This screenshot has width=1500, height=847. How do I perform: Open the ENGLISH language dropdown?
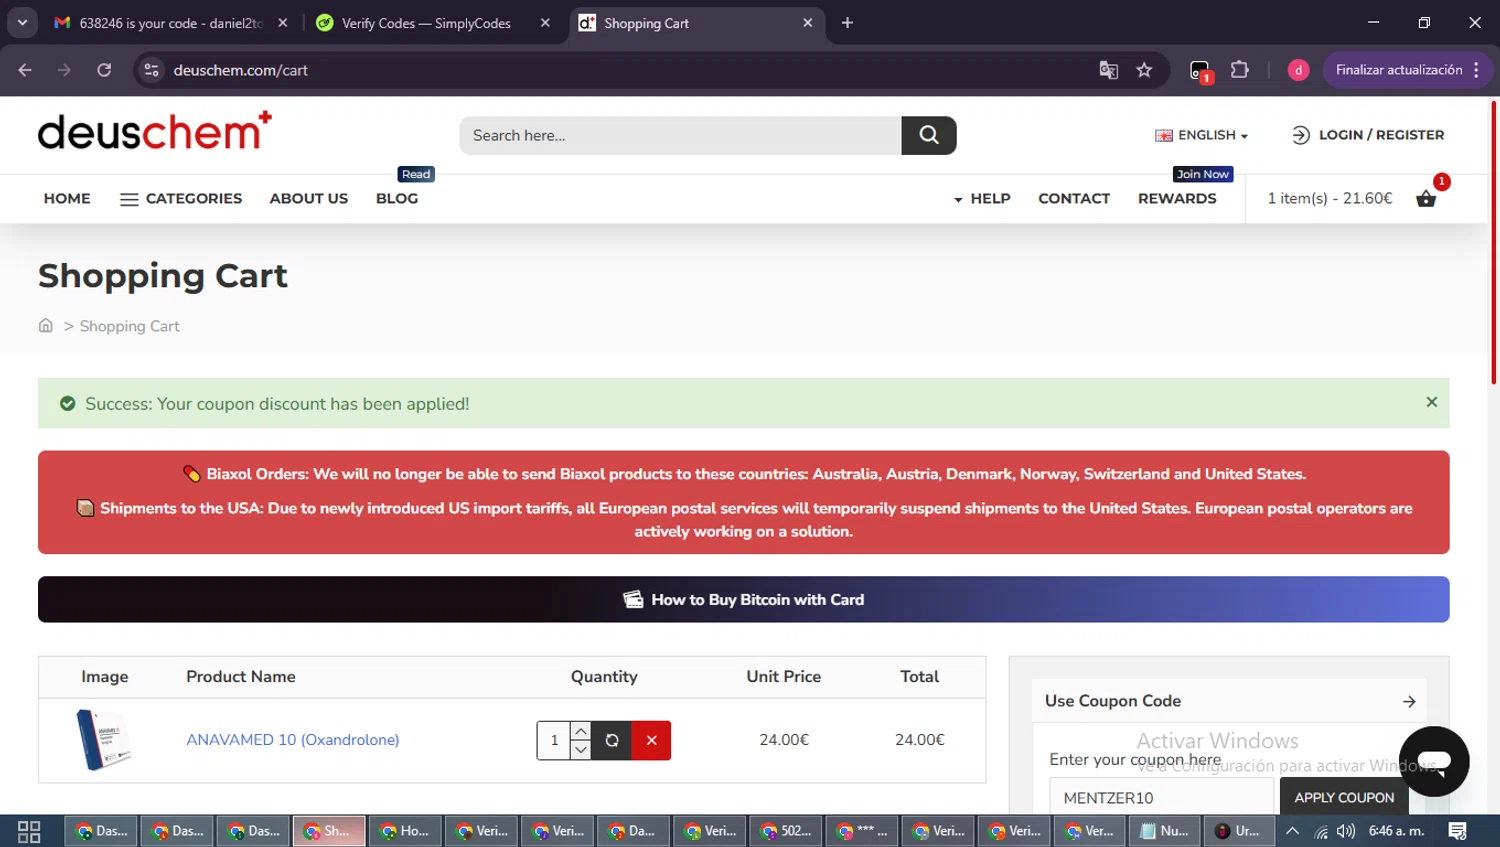tap(1201, 135)
